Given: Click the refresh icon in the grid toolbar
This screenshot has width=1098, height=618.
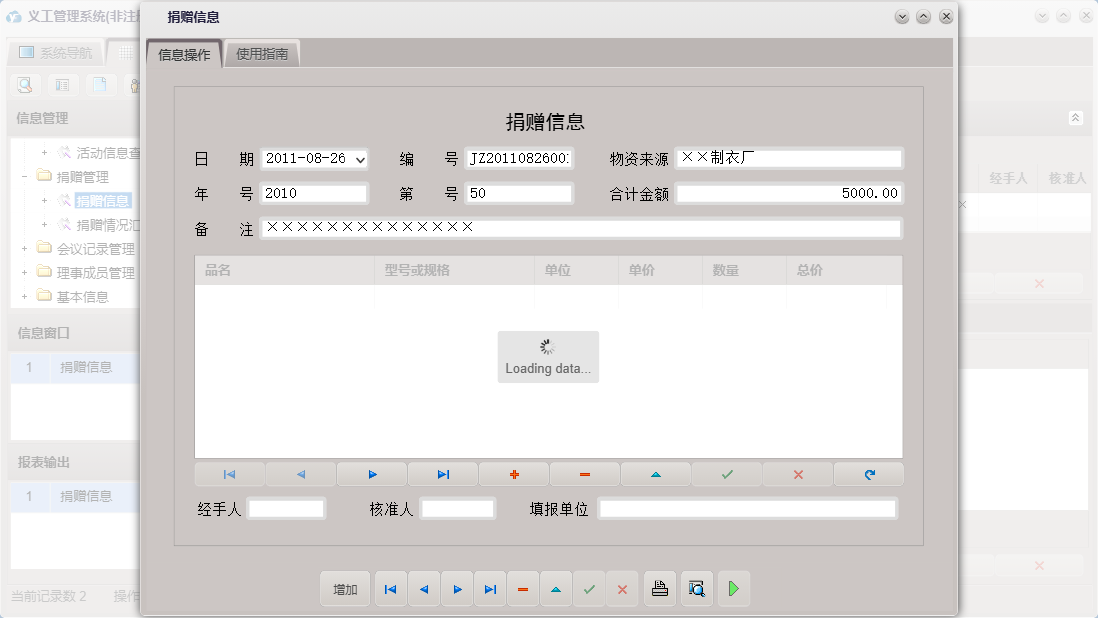Looking at the screenshot, I should click(869, 474).
